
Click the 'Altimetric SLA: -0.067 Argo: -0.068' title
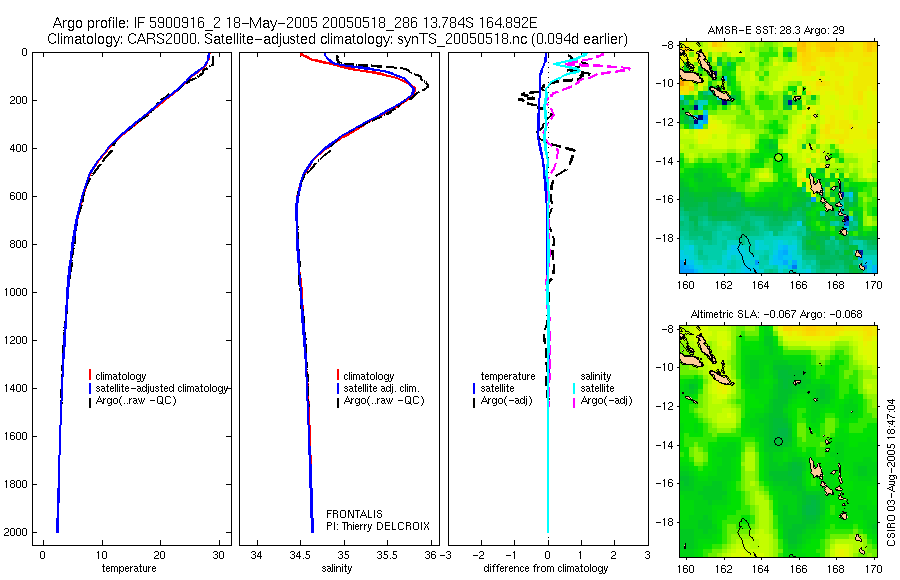[x=776, y=314]
